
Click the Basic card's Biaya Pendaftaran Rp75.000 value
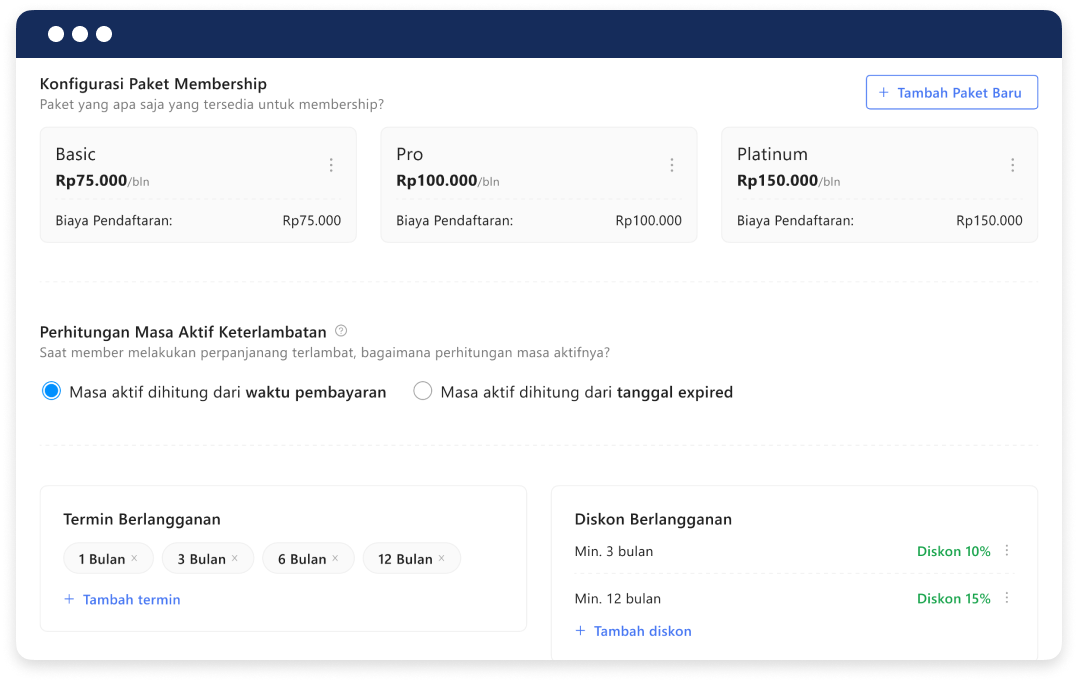tap(311, 221)
